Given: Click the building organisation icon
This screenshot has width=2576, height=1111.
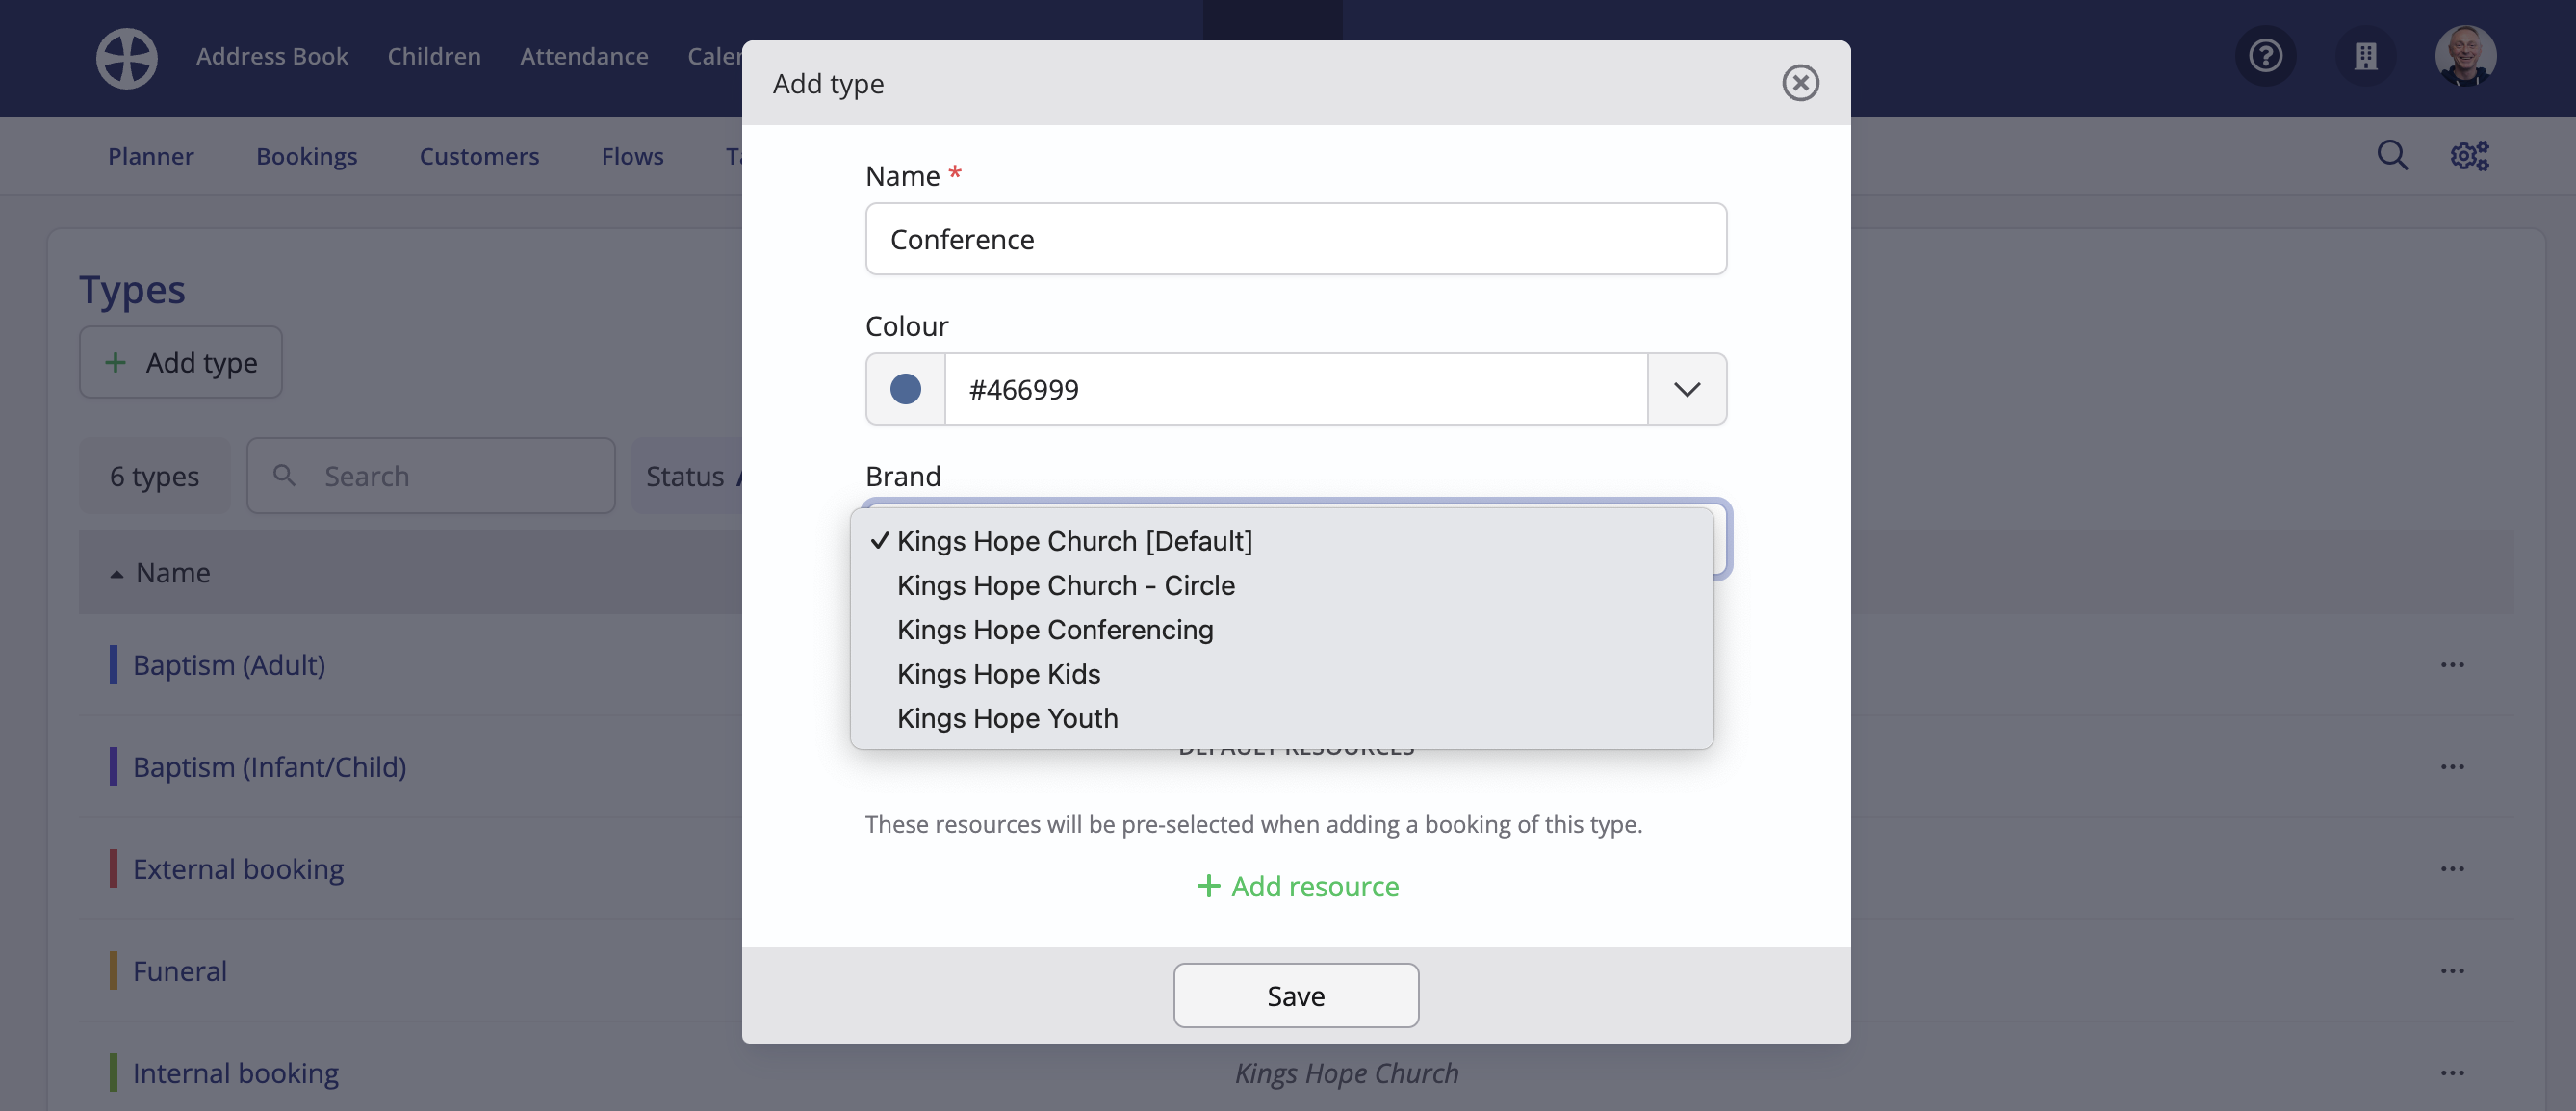Looking at the screenshot, I should click(x=2365, y=55).
